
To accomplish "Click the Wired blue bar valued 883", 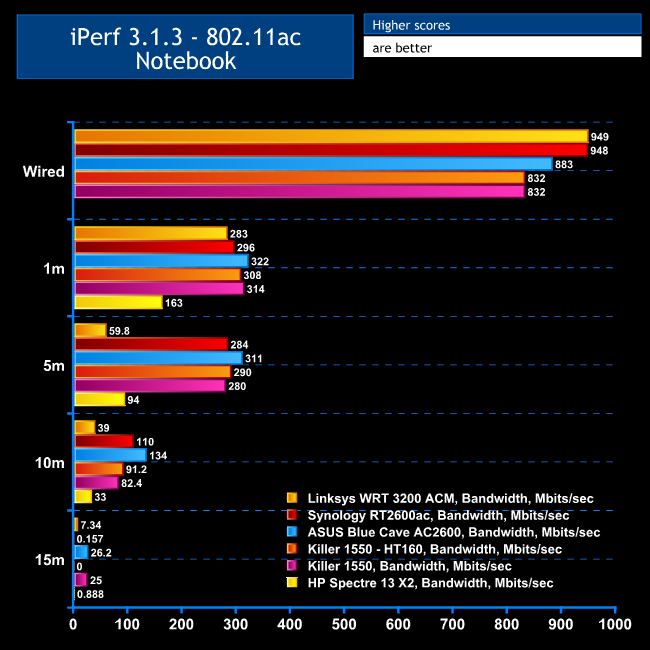I will (313, 164).
